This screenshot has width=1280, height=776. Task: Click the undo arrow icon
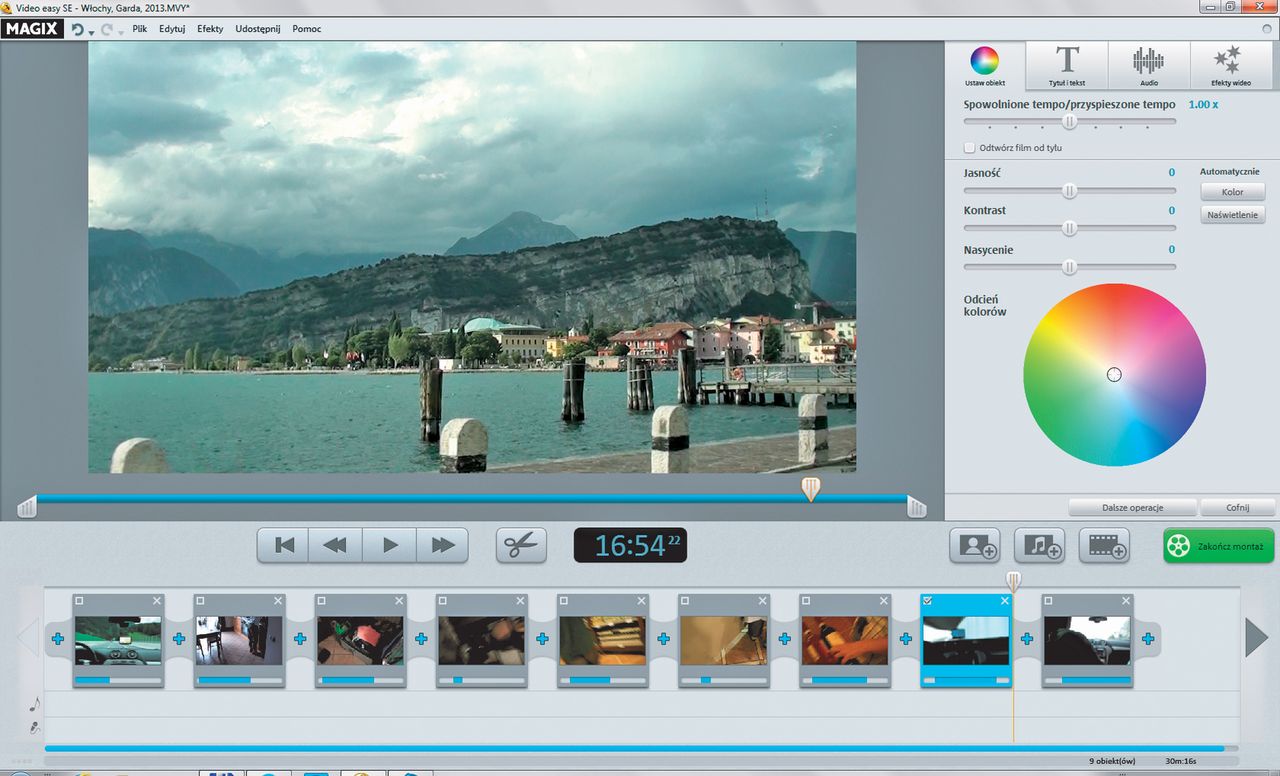(x=77, y=29)
